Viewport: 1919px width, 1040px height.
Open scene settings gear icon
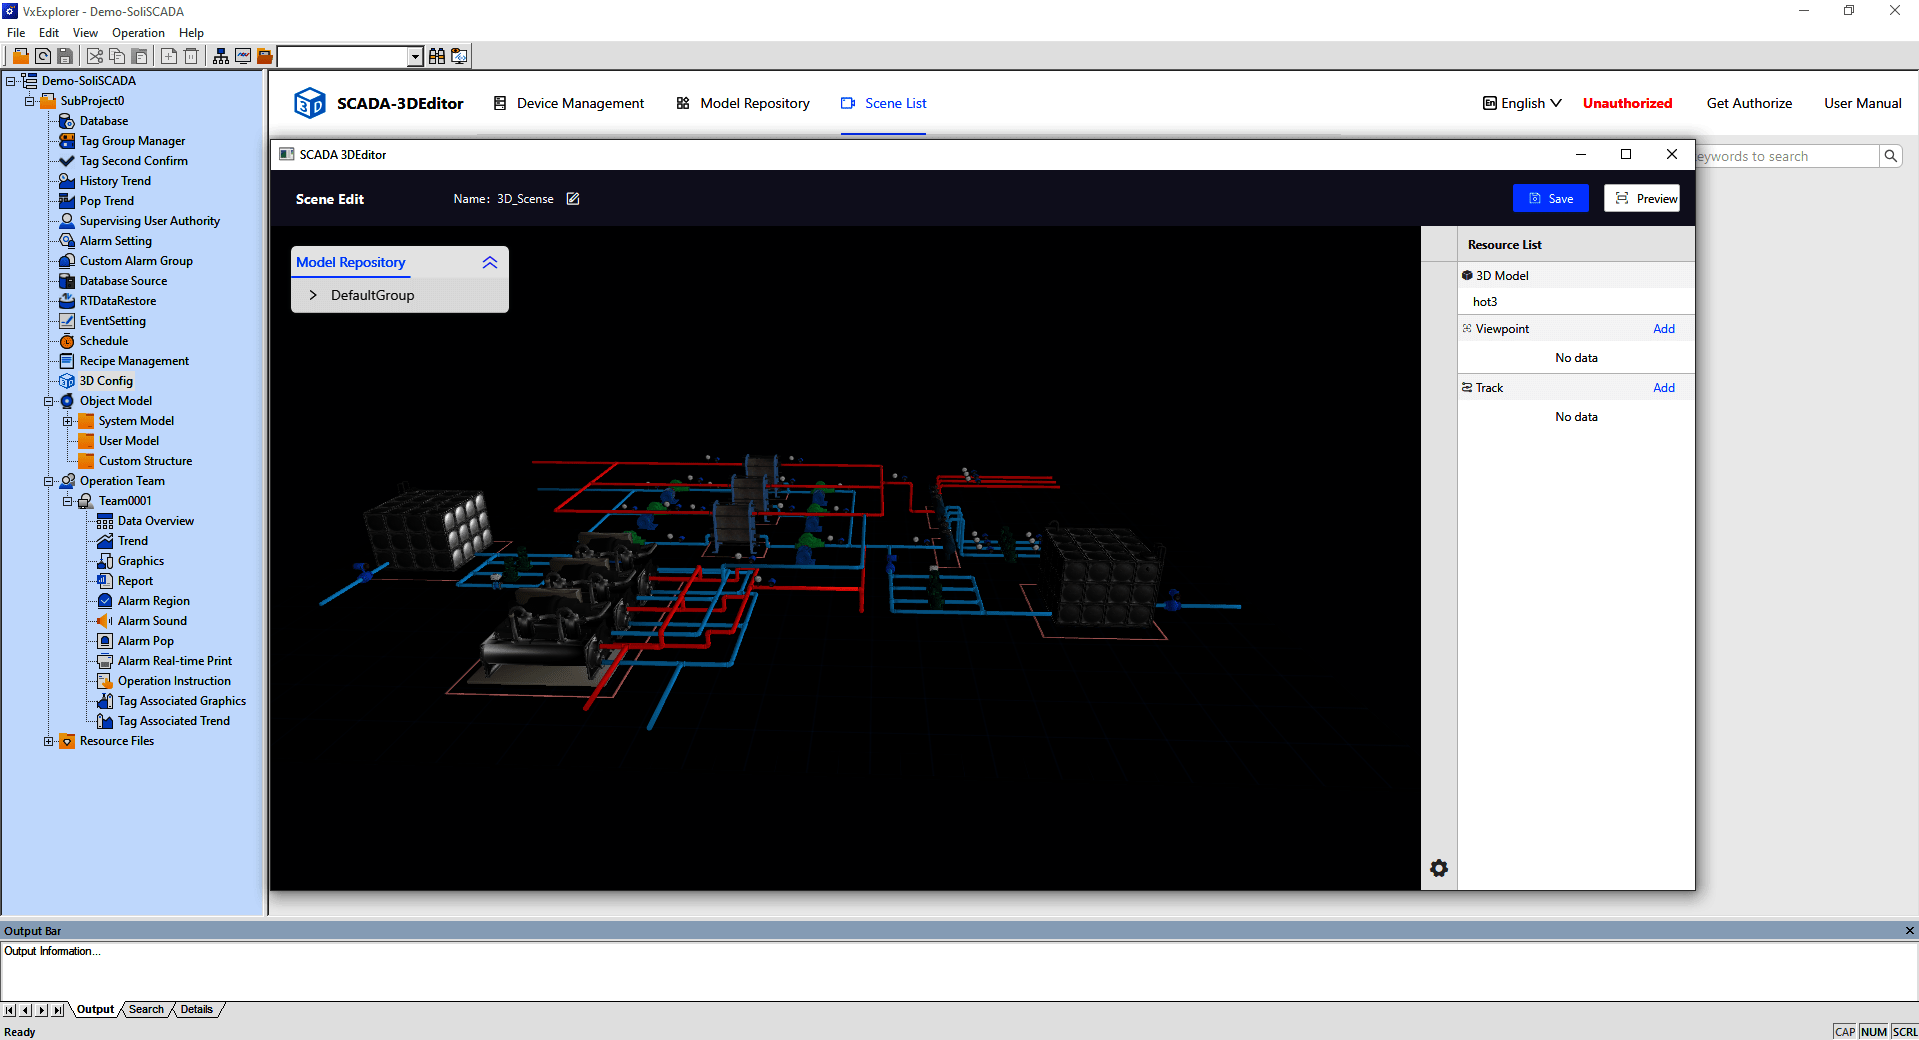pyautogui.click(x=1438, y=868)
